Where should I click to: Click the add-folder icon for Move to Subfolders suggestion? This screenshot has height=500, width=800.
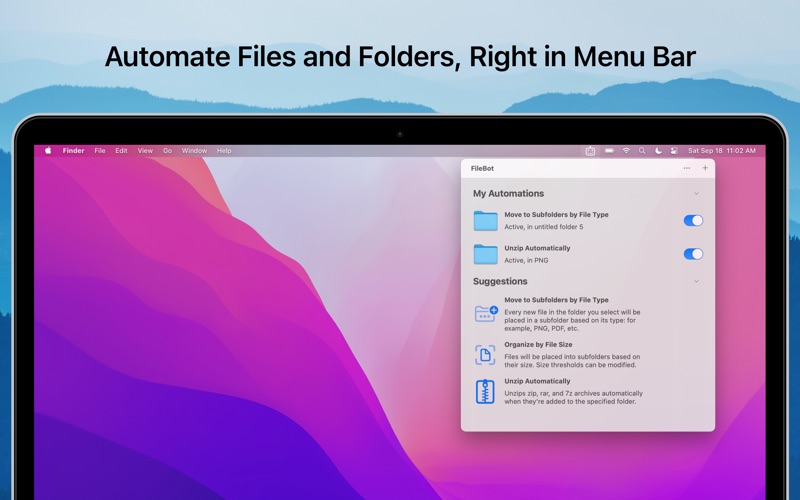point(486,314)
